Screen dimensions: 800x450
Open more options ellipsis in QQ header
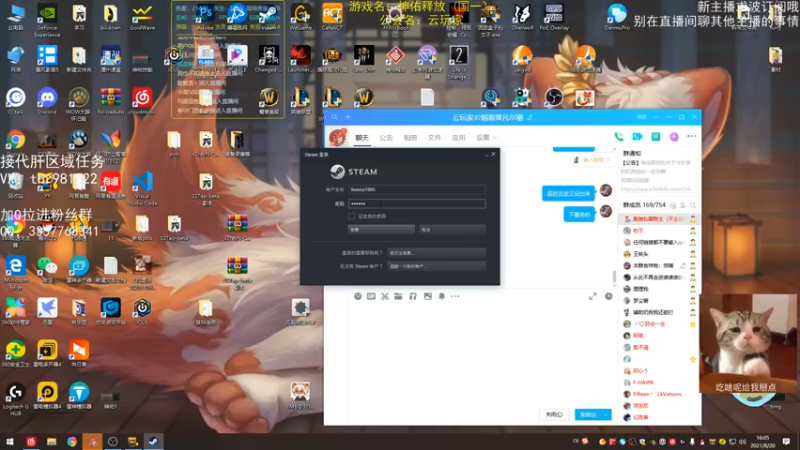click(691, 137)
